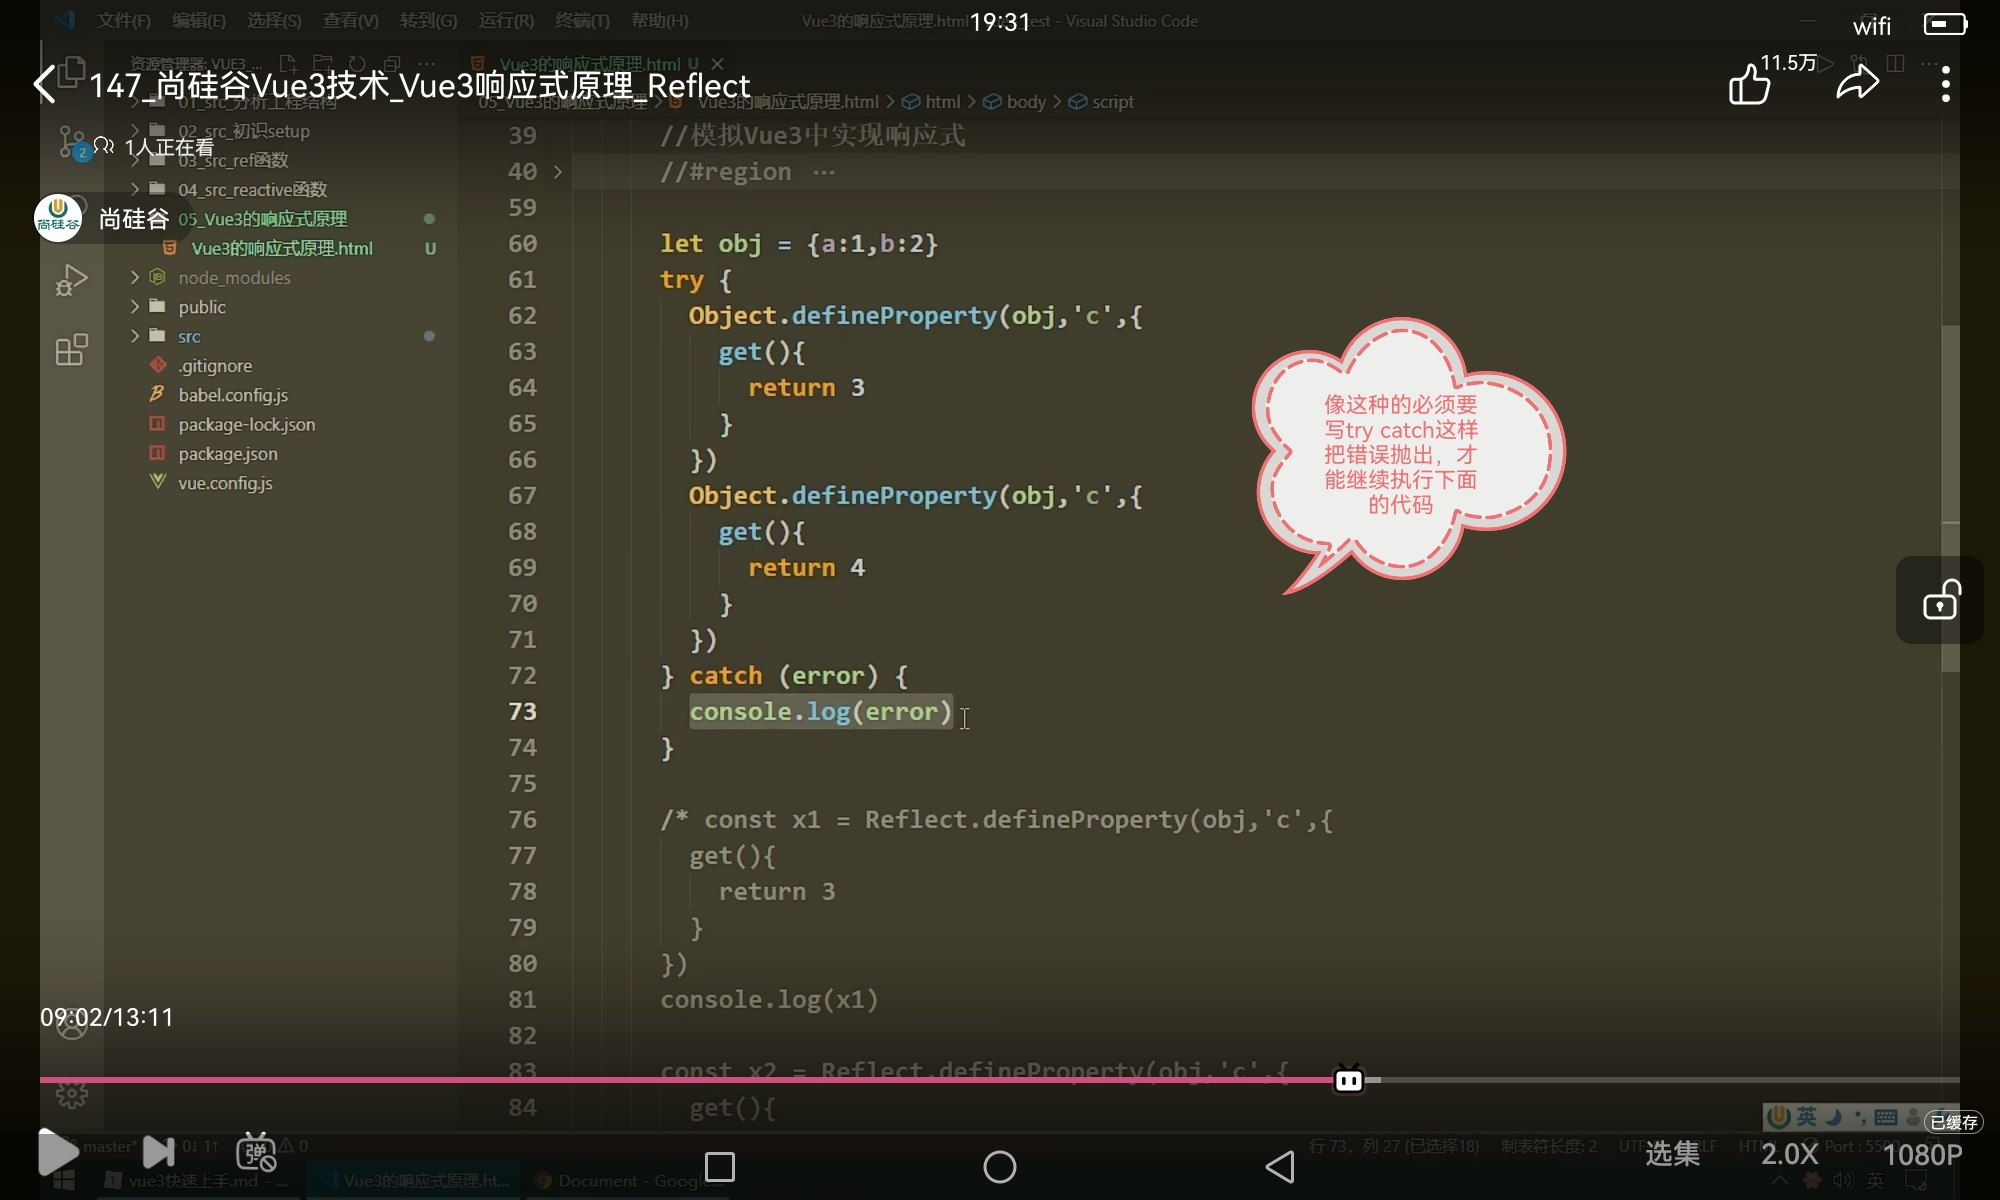This screenshot has height=1200, width=2000.
Task: Skip to the next video
Action: point(158,1152)
